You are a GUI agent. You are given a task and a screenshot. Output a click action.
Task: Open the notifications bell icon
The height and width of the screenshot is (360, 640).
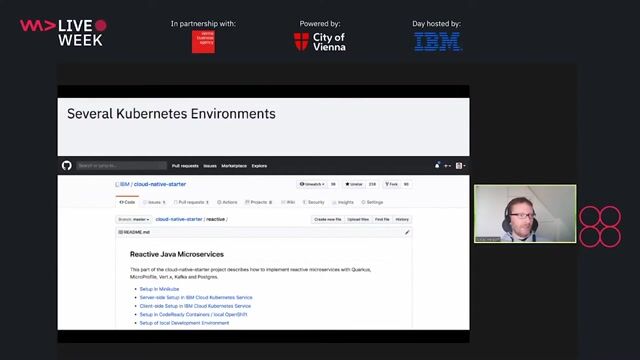[x=437, y=165]
